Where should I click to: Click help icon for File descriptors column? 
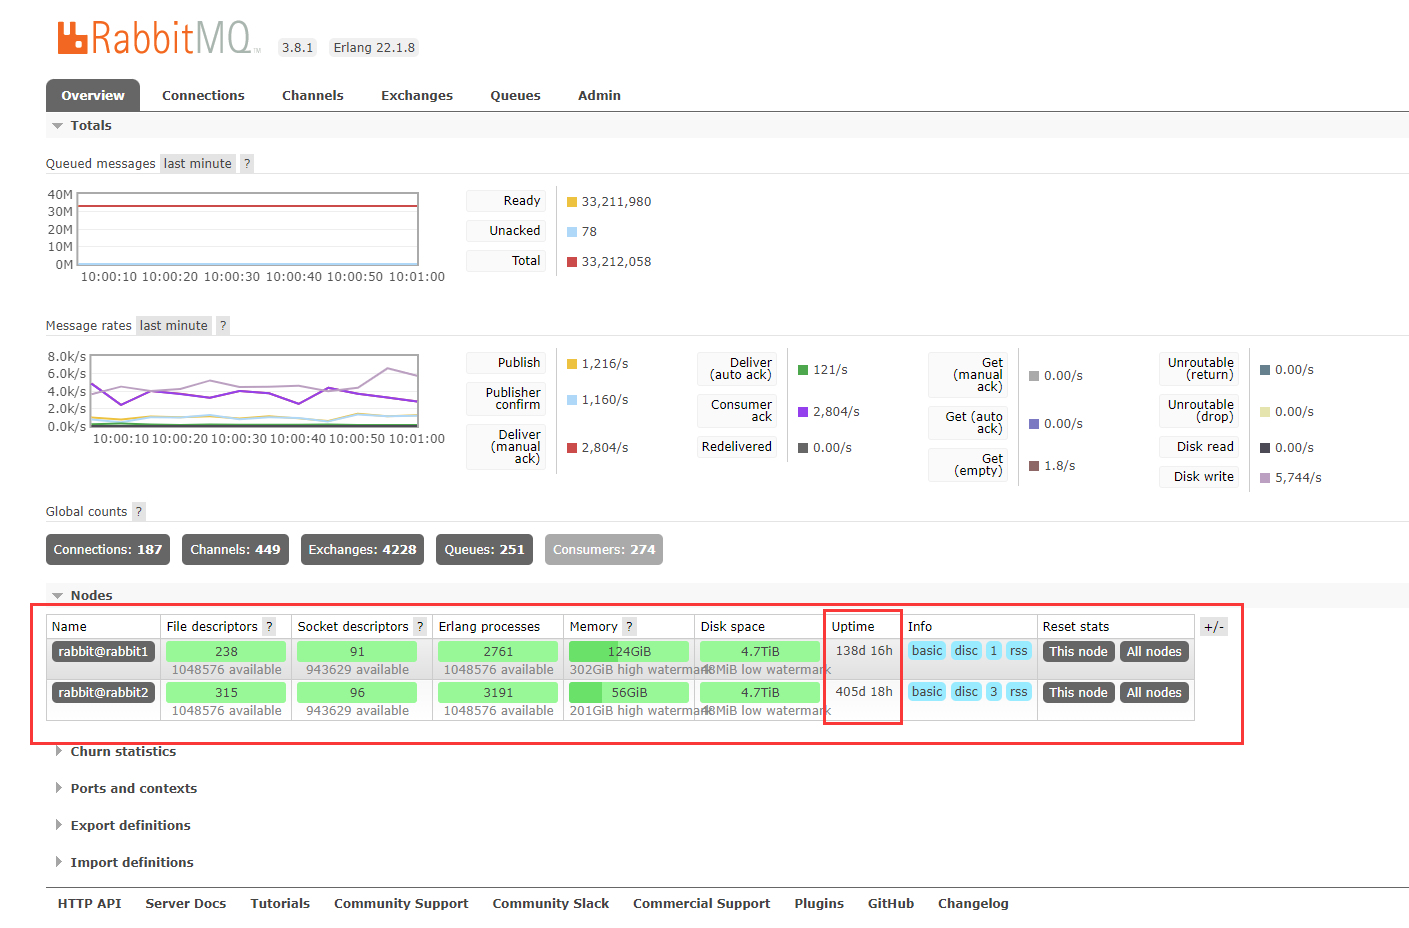tap(269, 627)
